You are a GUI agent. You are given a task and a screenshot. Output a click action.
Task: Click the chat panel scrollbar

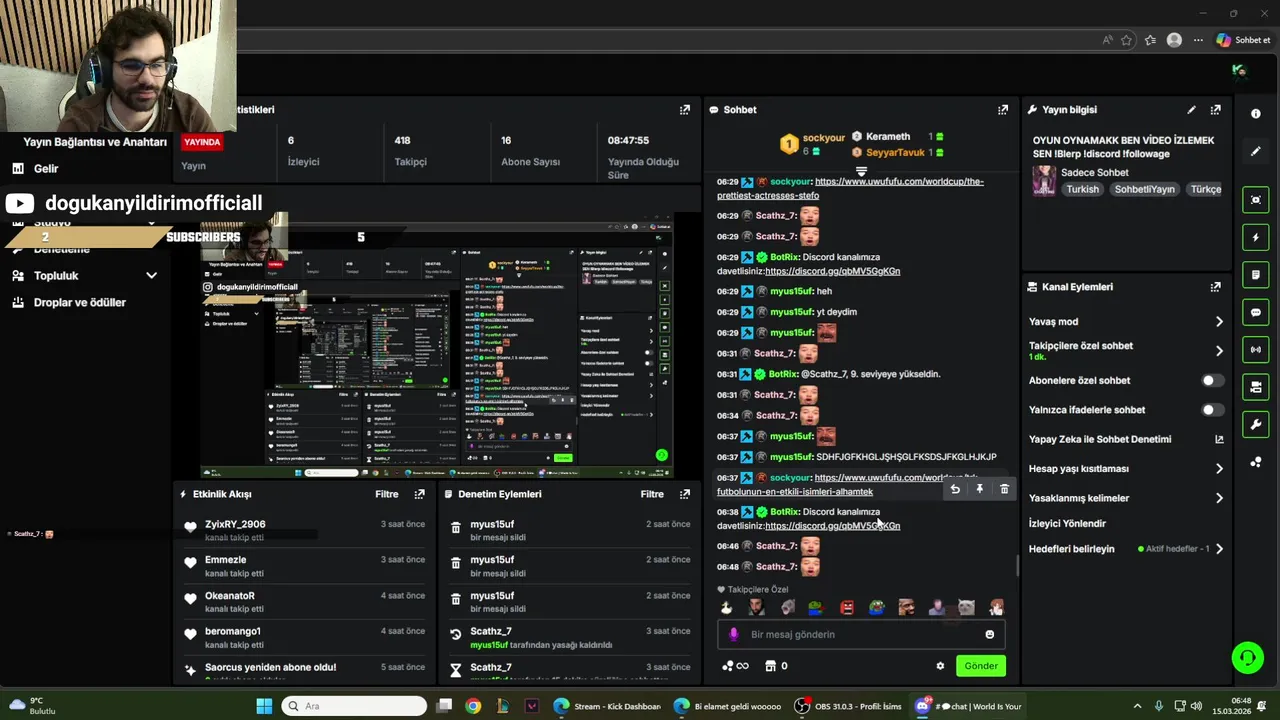click(x=1018, y=565)
